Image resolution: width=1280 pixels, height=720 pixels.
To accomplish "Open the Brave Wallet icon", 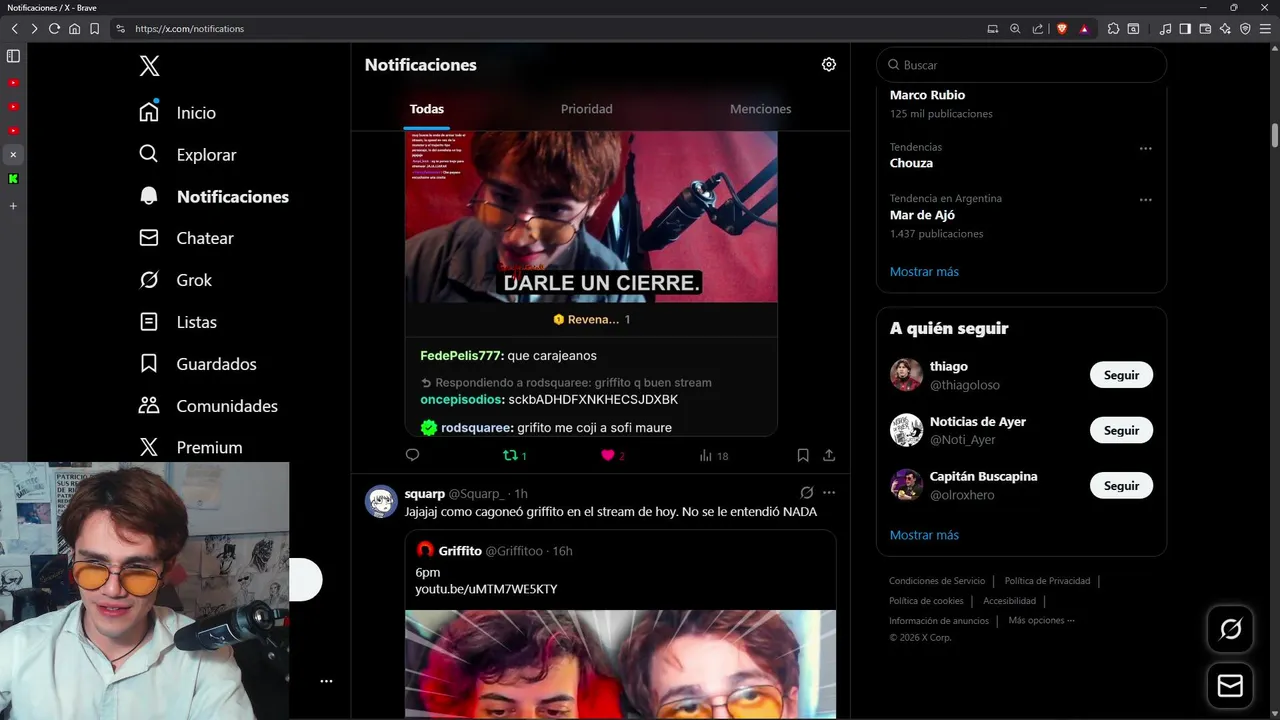I will click(1205, 29).
